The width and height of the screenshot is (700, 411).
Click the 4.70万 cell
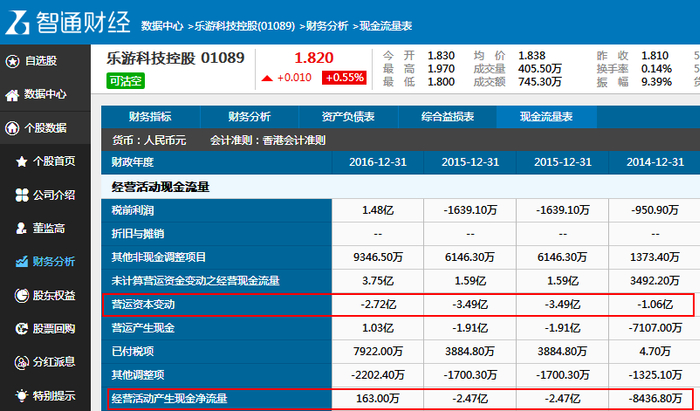tap(654, 352)
